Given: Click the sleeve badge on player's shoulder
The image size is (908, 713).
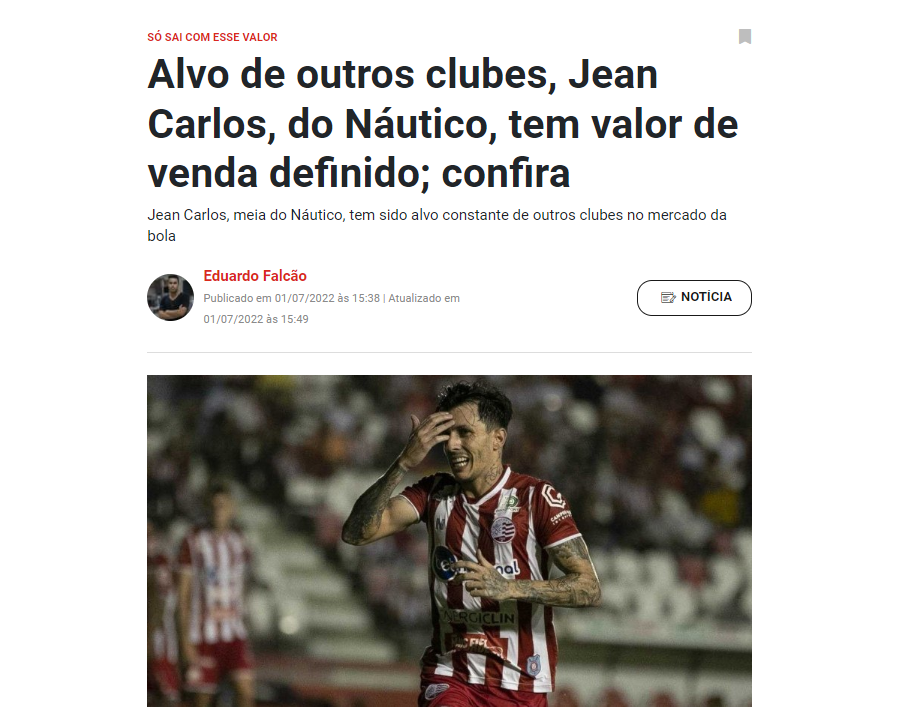Looking at the screenshot, I should [x=552, y=496].
